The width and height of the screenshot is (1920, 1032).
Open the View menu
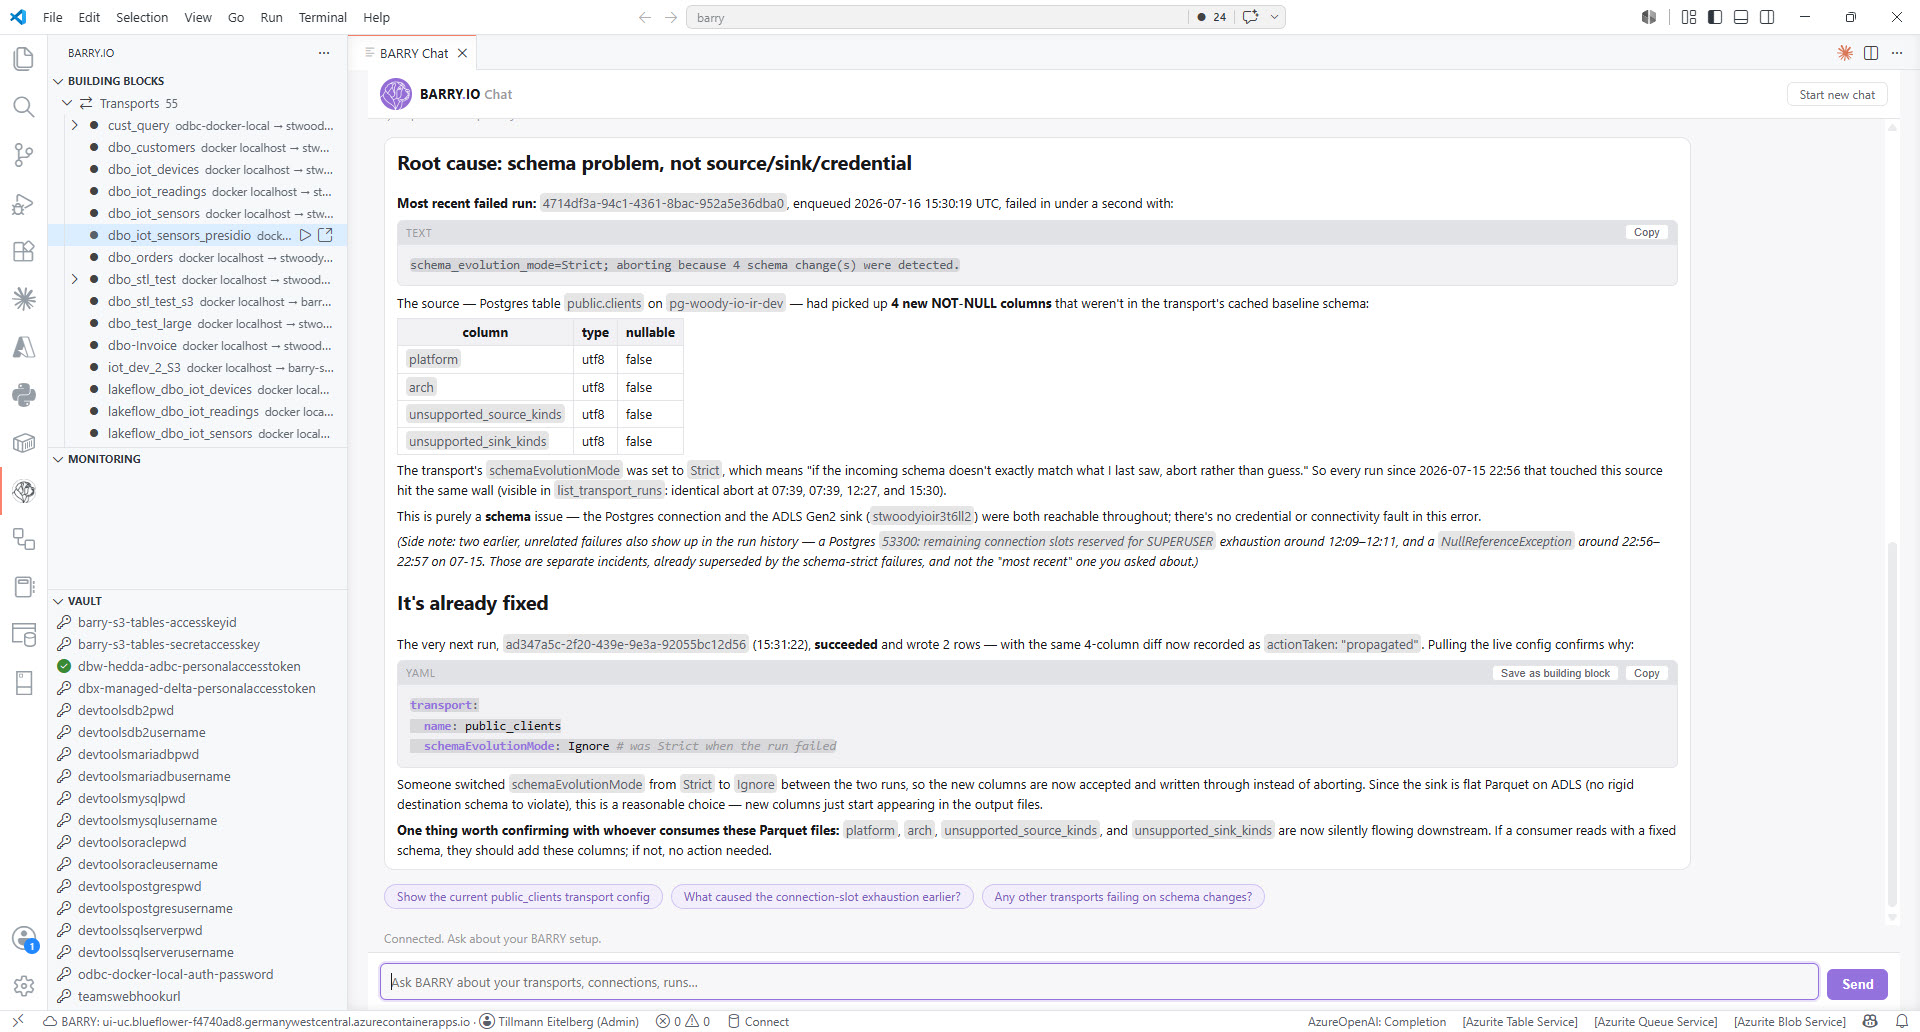coord(198,17)
